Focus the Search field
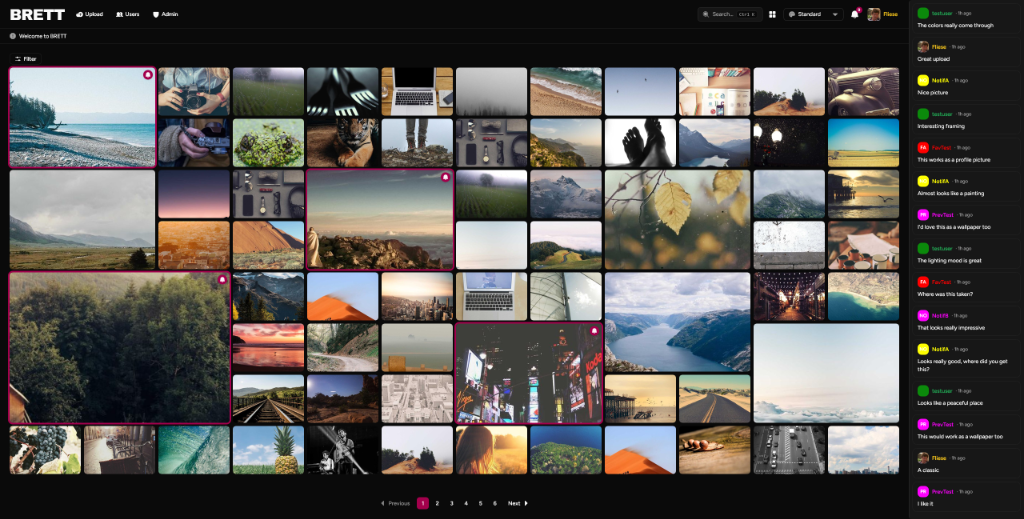 729,14
